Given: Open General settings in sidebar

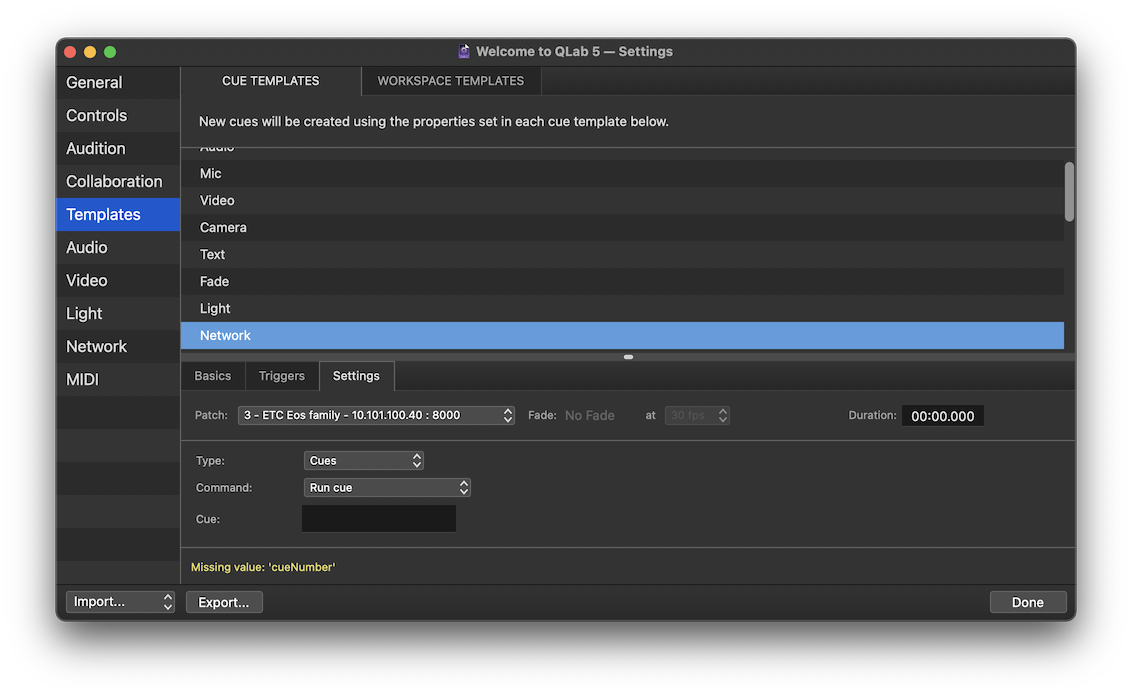Looking at the screenshot, I should point(94,83).
